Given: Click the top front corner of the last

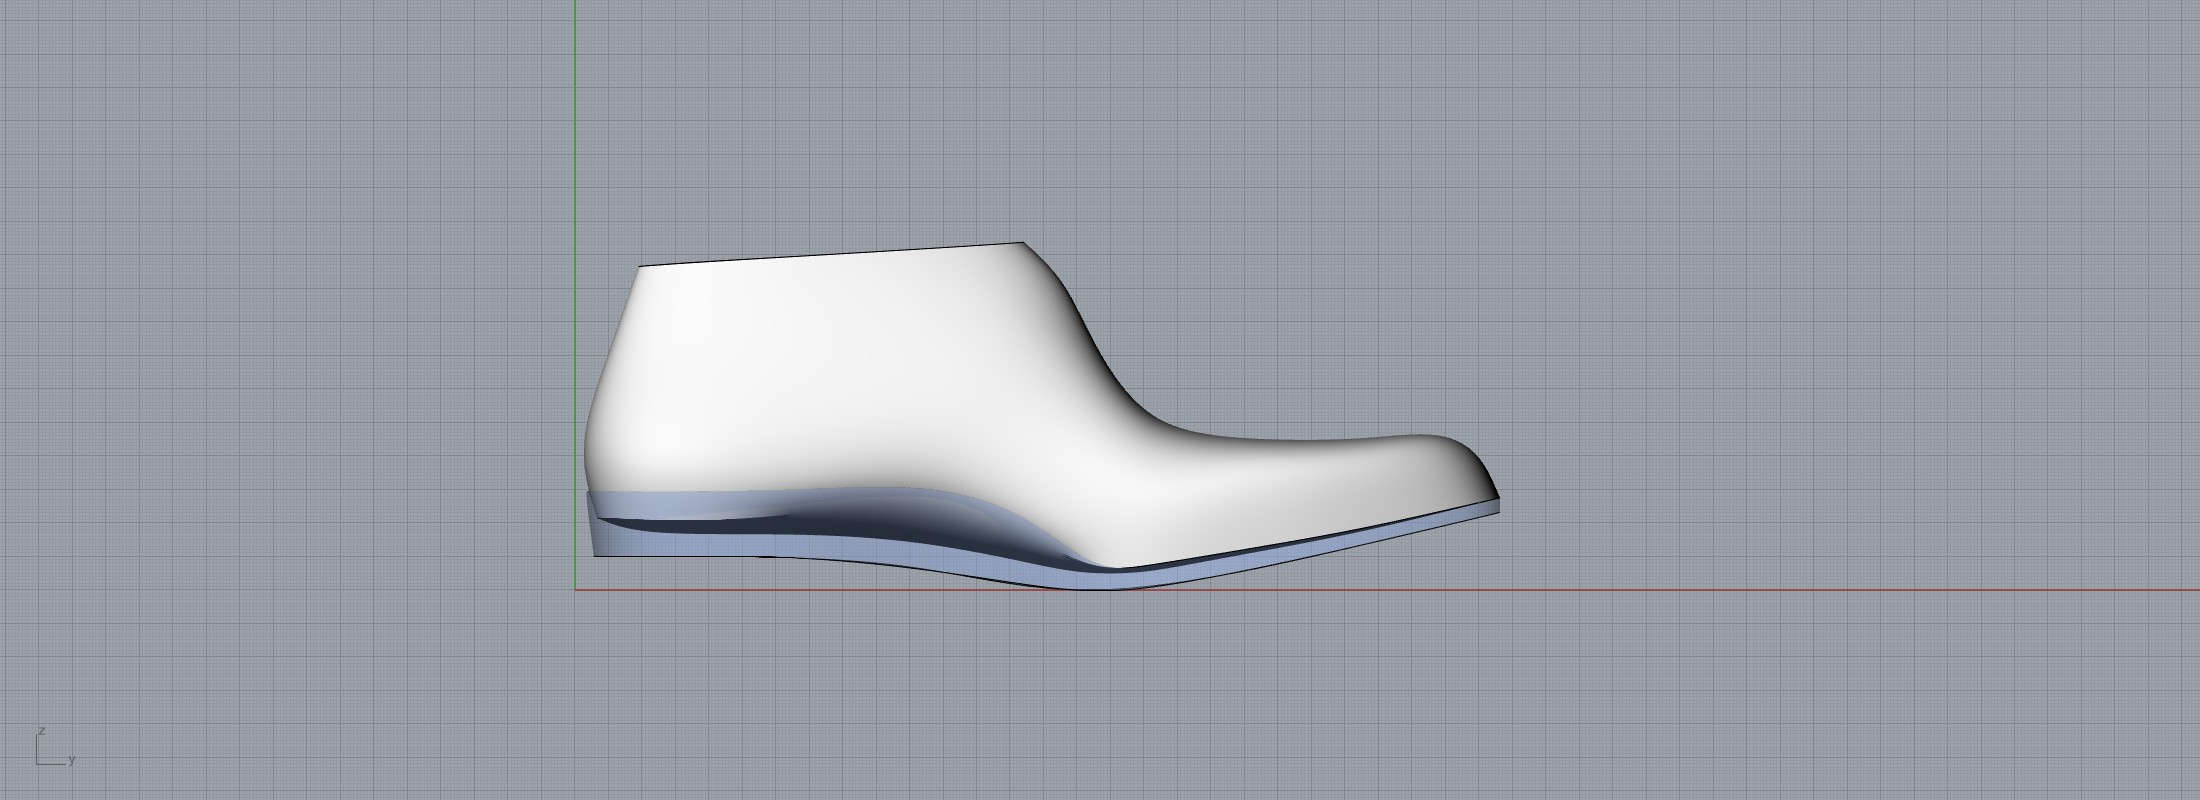Looking at the screenshot, I should [x=1023, y=243].
